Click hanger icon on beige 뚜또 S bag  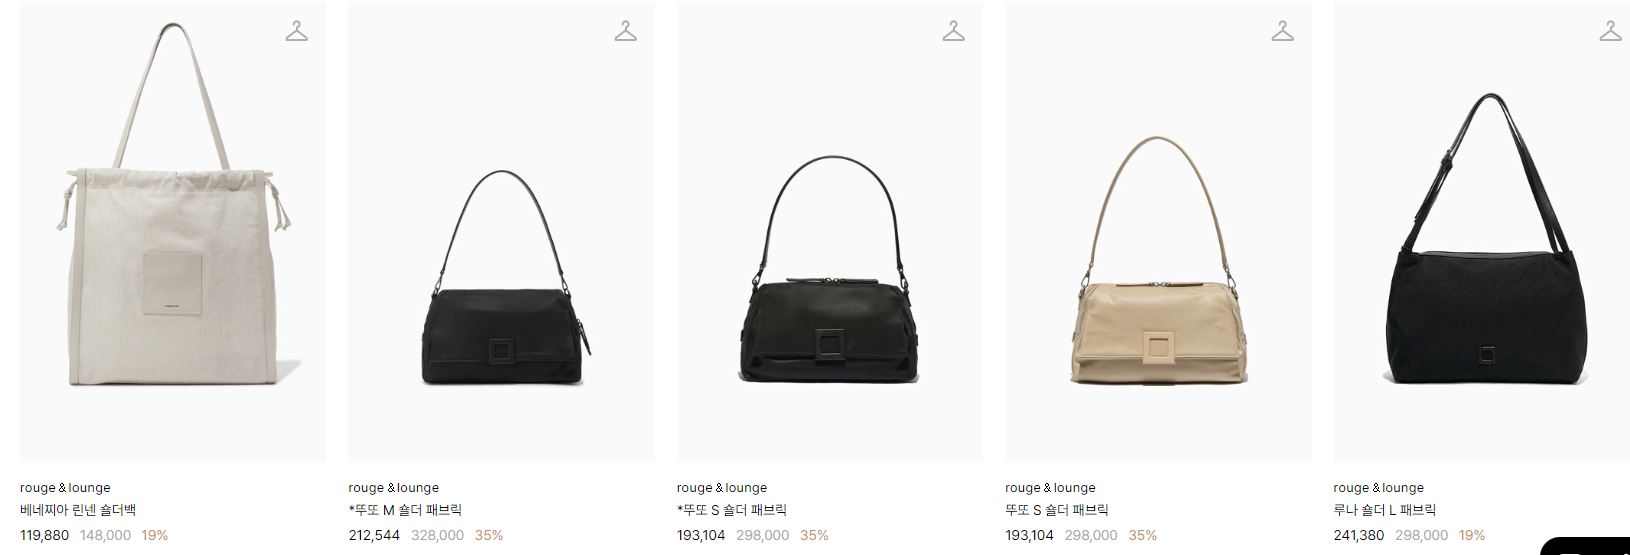point(1282,31)
